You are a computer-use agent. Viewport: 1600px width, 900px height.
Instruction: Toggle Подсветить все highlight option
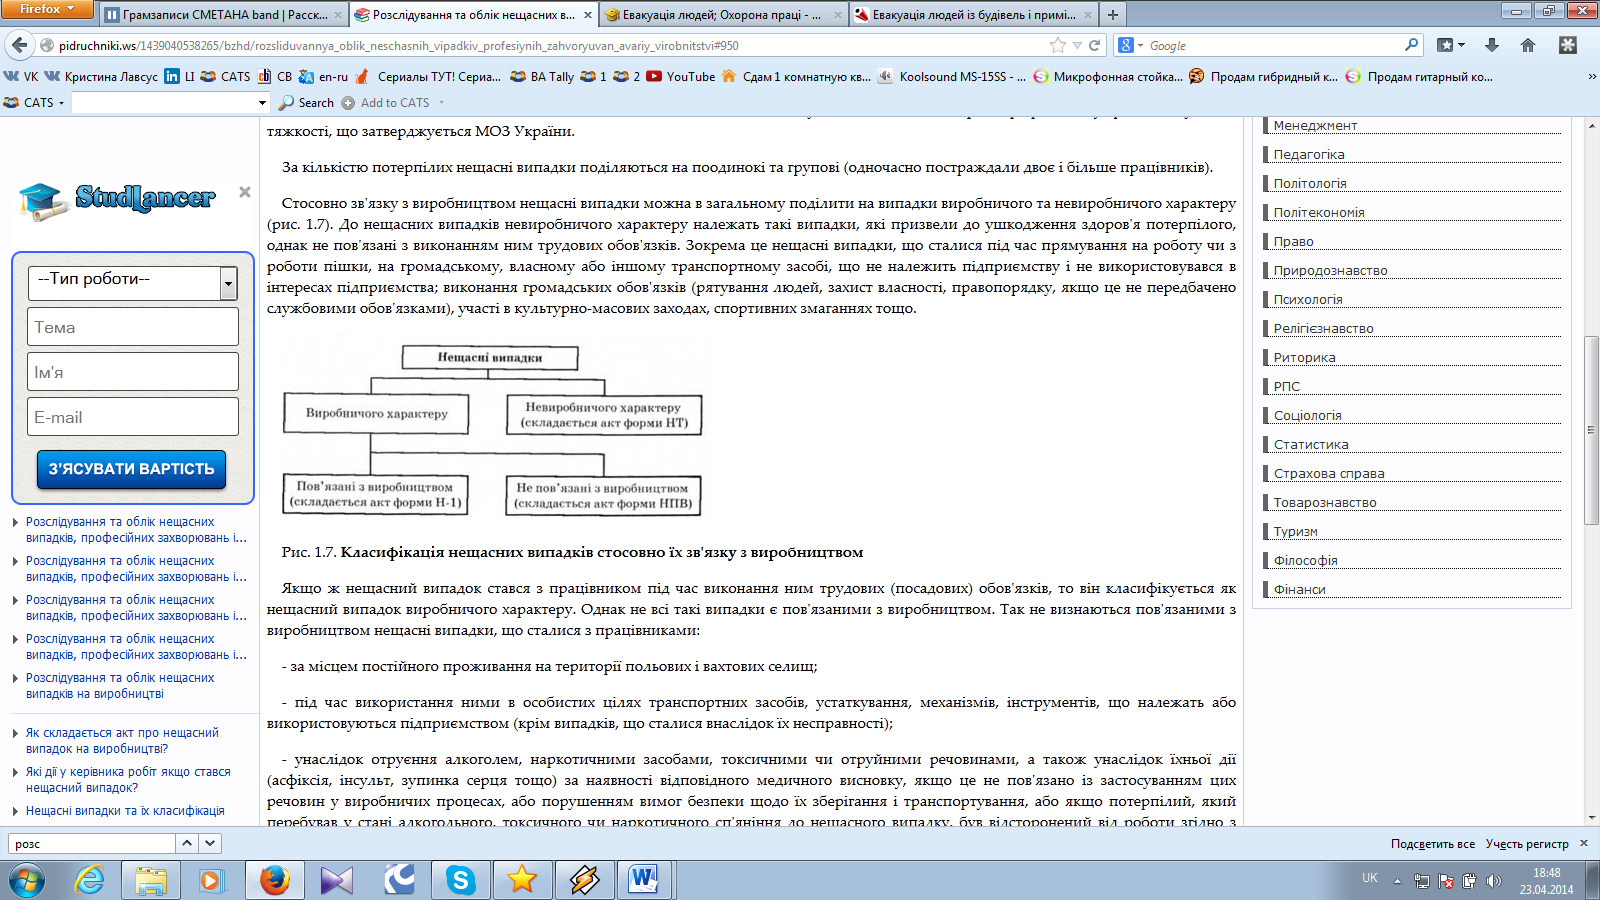pyautogui.click(x=1432, y=843)
